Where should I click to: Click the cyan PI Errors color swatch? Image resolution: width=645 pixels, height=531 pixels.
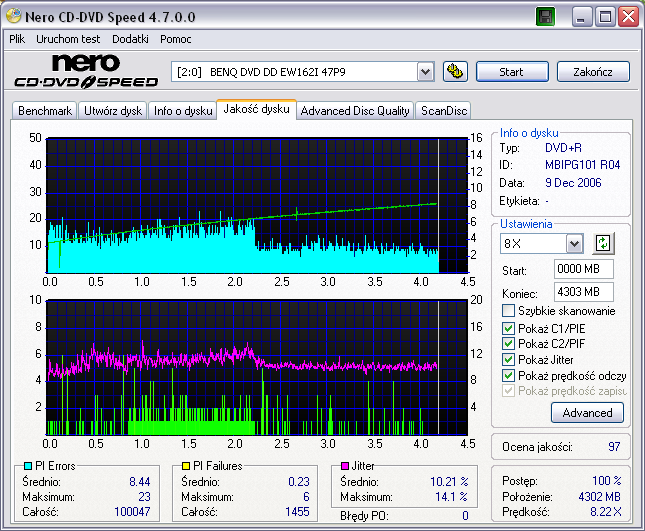point(28,466)
